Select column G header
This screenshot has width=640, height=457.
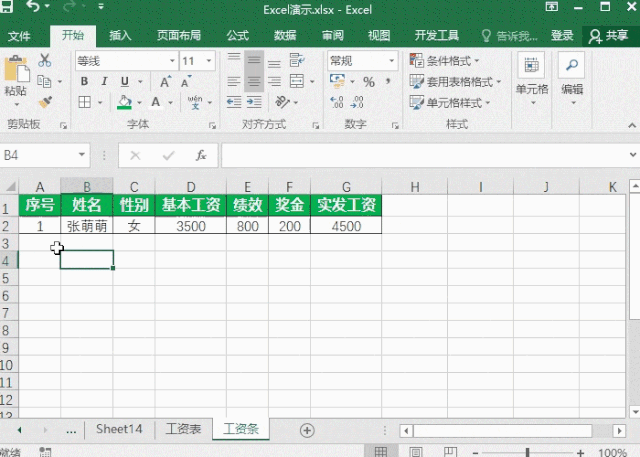click(346, 187)
